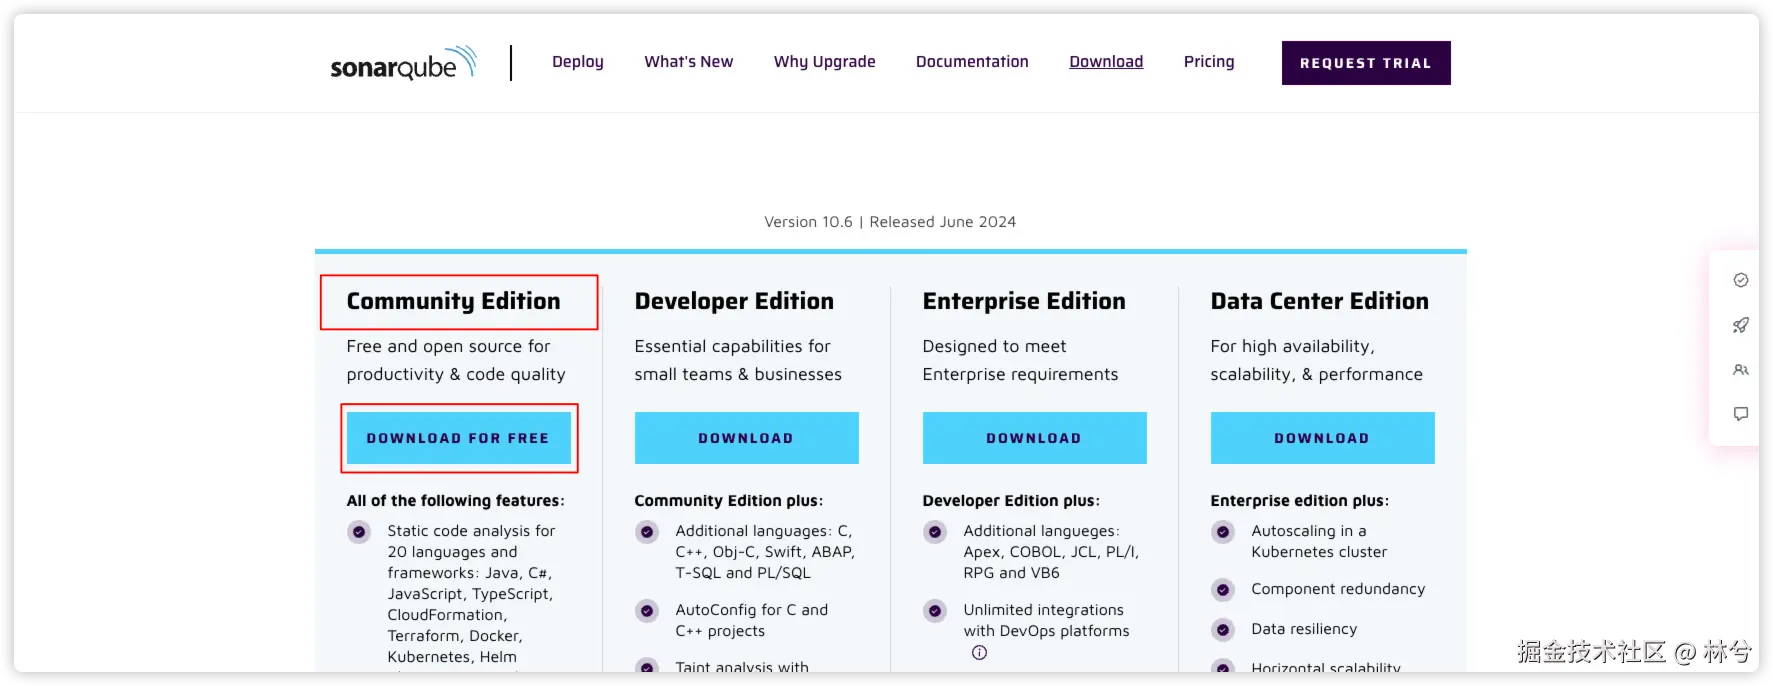This screenshot has width=1773, height=686.
Task: Click 'AutoConfig for C and C++ projects' text
Action: pyautogui.click(x=752, y=621)
